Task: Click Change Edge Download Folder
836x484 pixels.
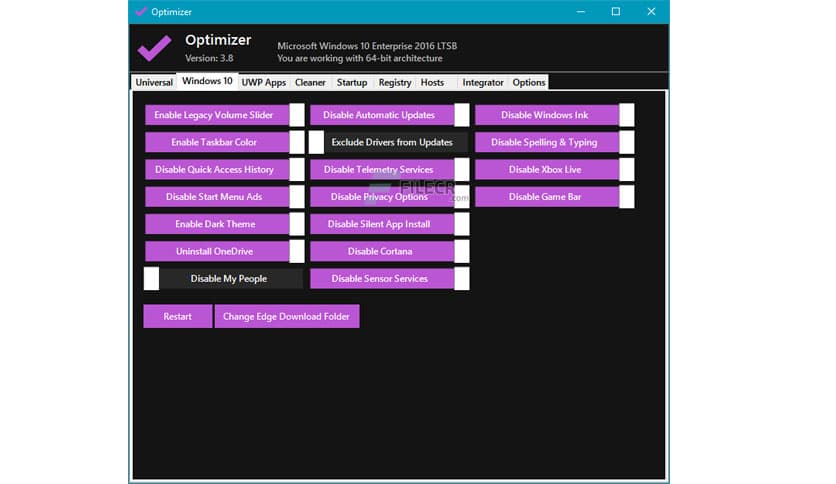Action: pos(287,317)
